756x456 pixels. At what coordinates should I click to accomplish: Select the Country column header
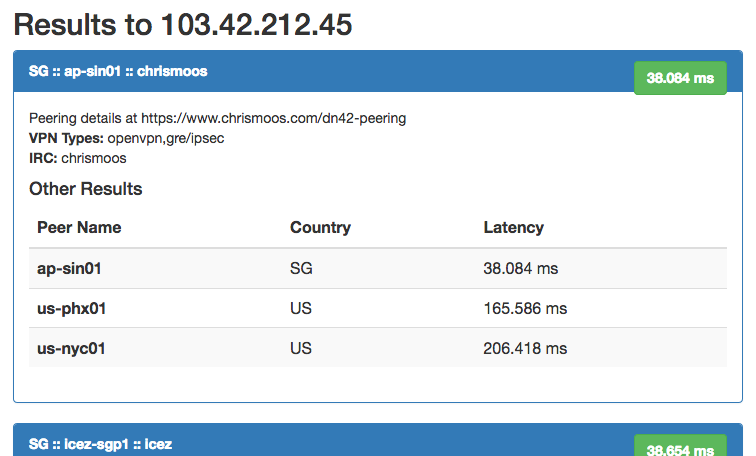point(320,228)
